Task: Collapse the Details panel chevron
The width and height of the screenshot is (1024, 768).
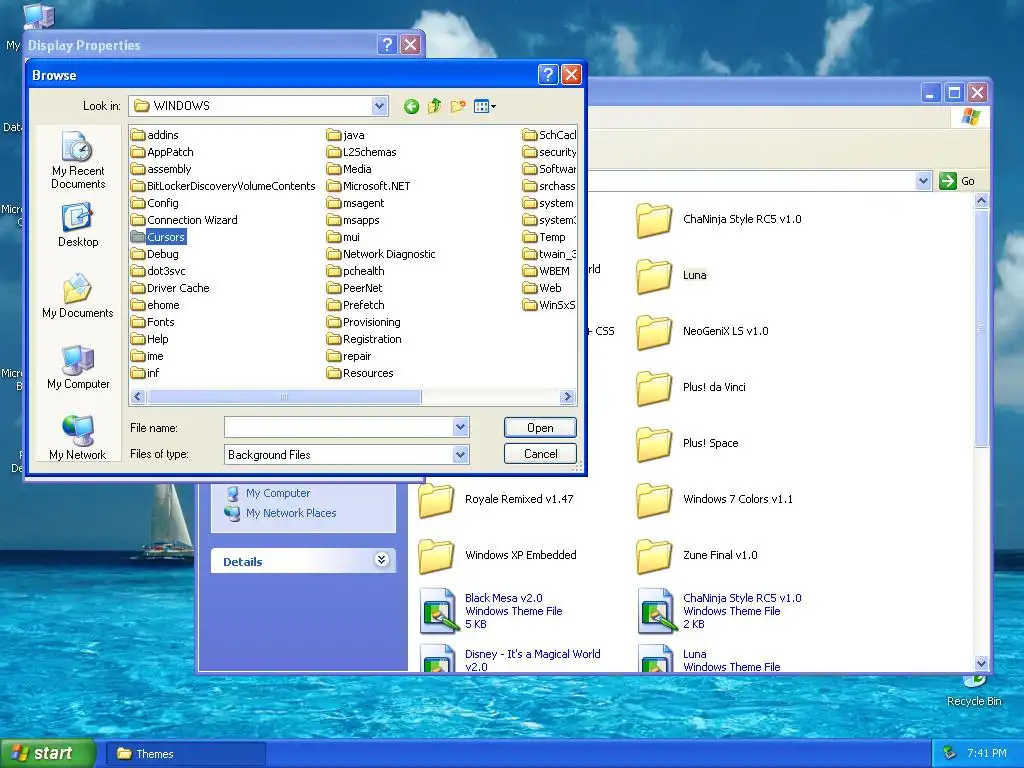Action: point(381,560)
